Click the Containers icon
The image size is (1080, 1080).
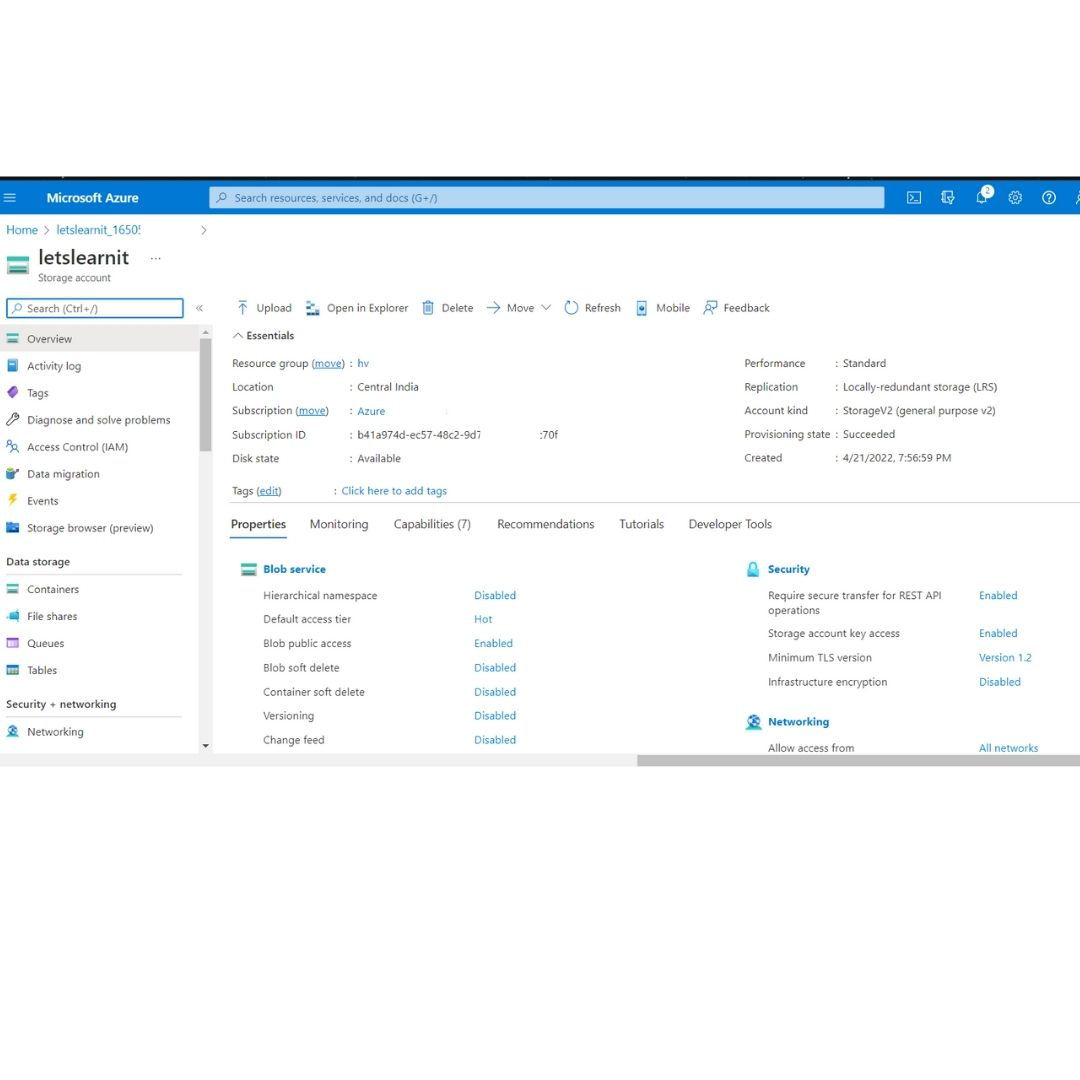[12, 589]
